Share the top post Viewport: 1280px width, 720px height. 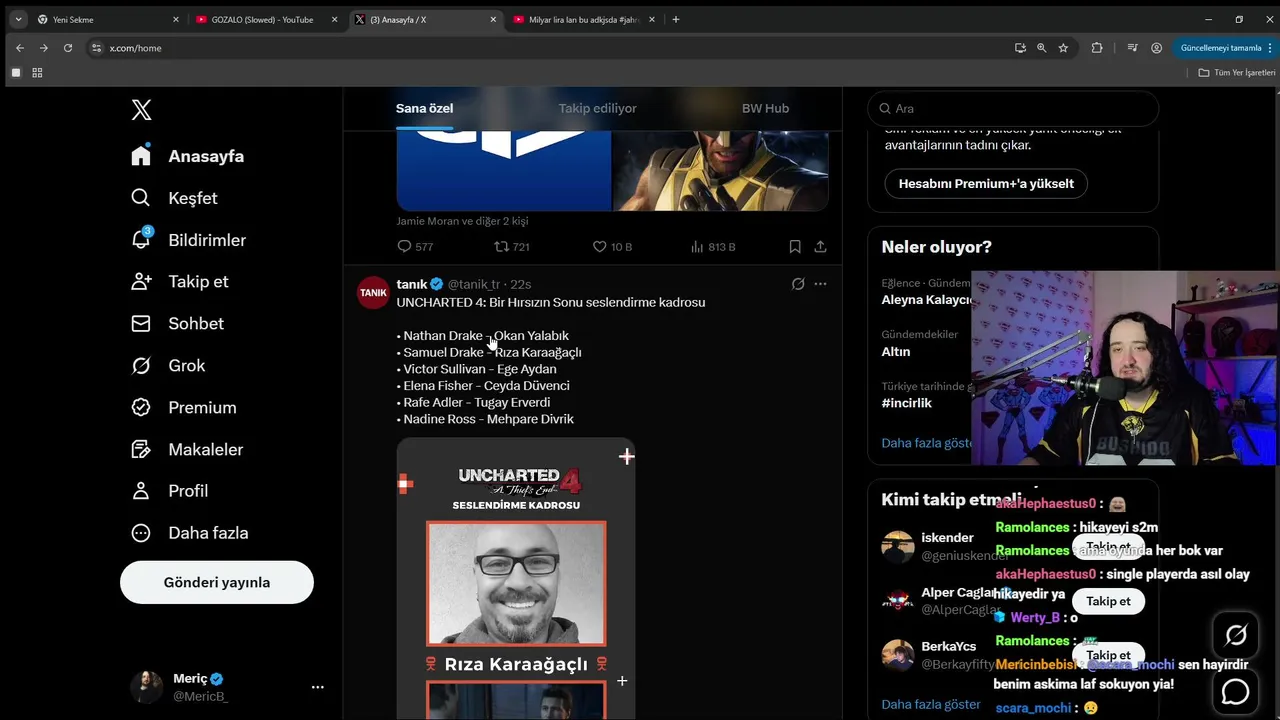point(820,246)
